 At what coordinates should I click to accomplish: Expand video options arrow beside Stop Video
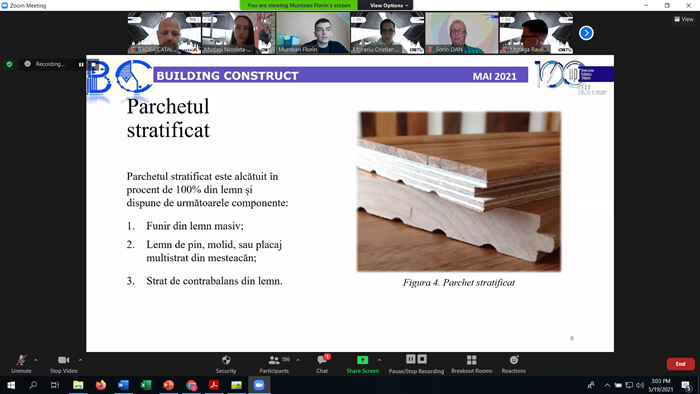coord(80,360)
